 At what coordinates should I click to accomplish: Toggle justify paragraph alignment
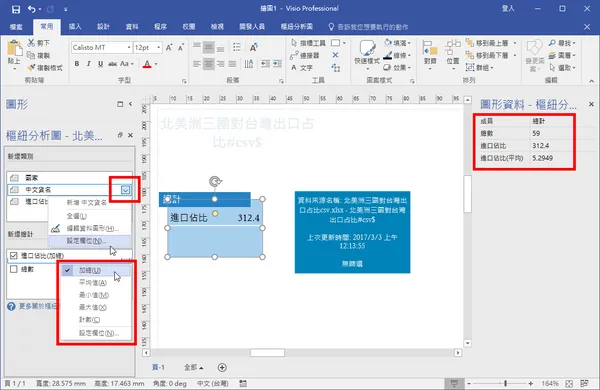(x=232, y=64)
